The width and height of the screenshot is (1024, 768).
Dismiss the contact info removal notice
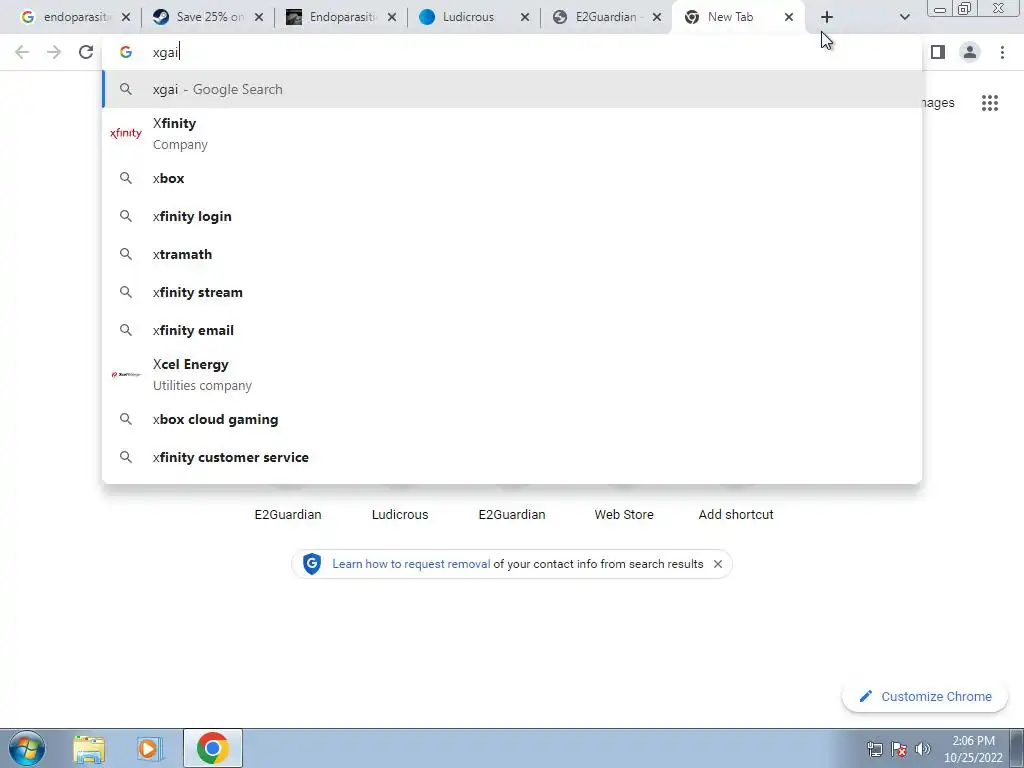point(718,564)
